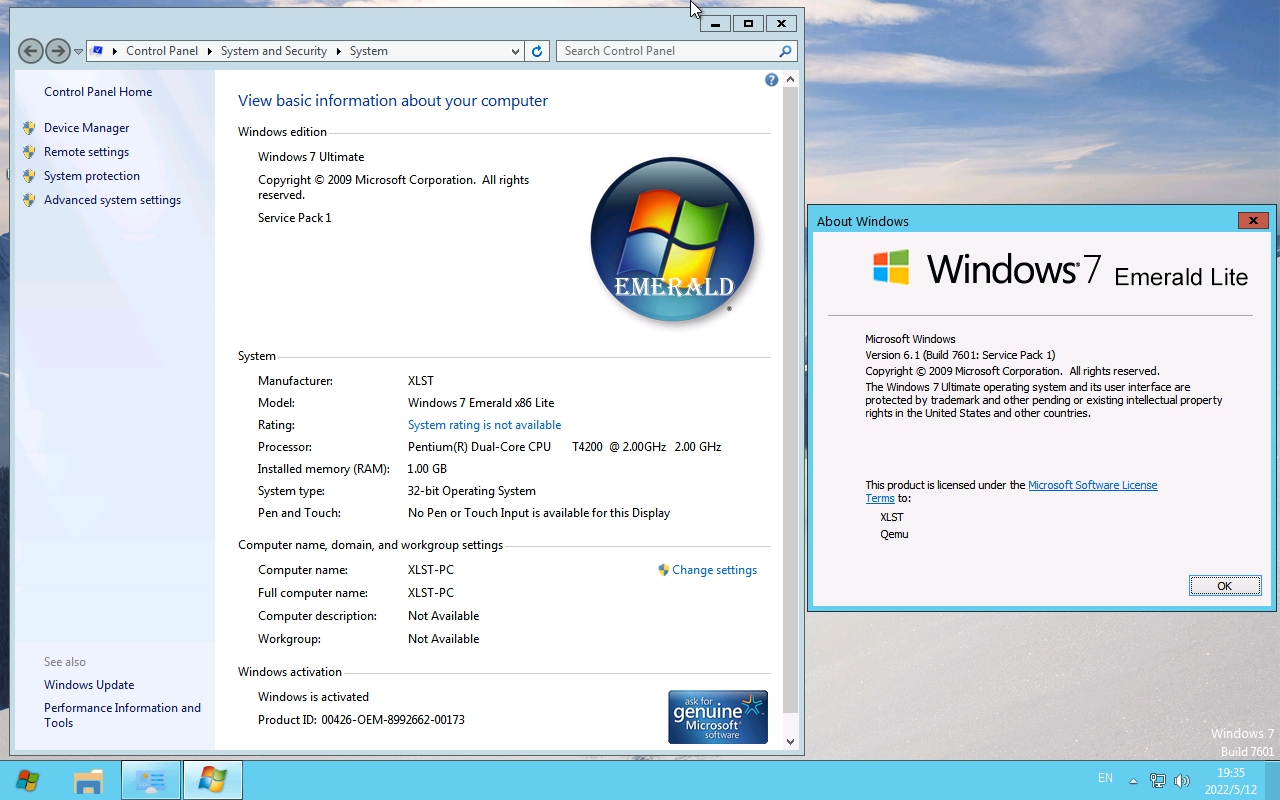The image size is (1280, 800).
Task: Click the Control Panel icon in address bar
Action: pyautogui.click(x=97, y=51)
